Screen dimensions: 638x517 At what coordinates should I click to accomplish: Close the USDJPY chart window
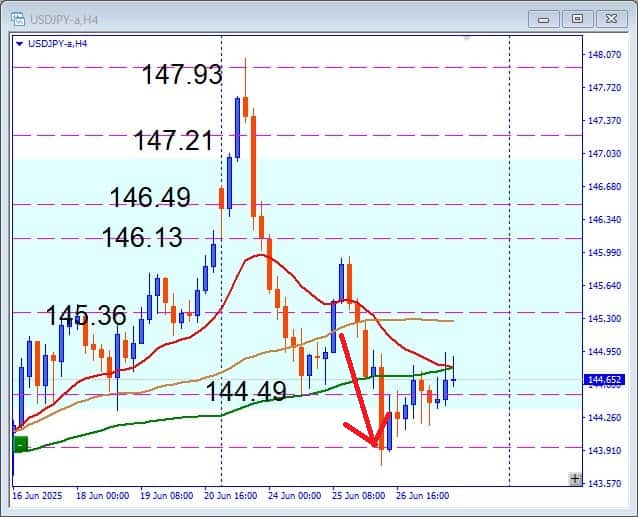(611, 19)
